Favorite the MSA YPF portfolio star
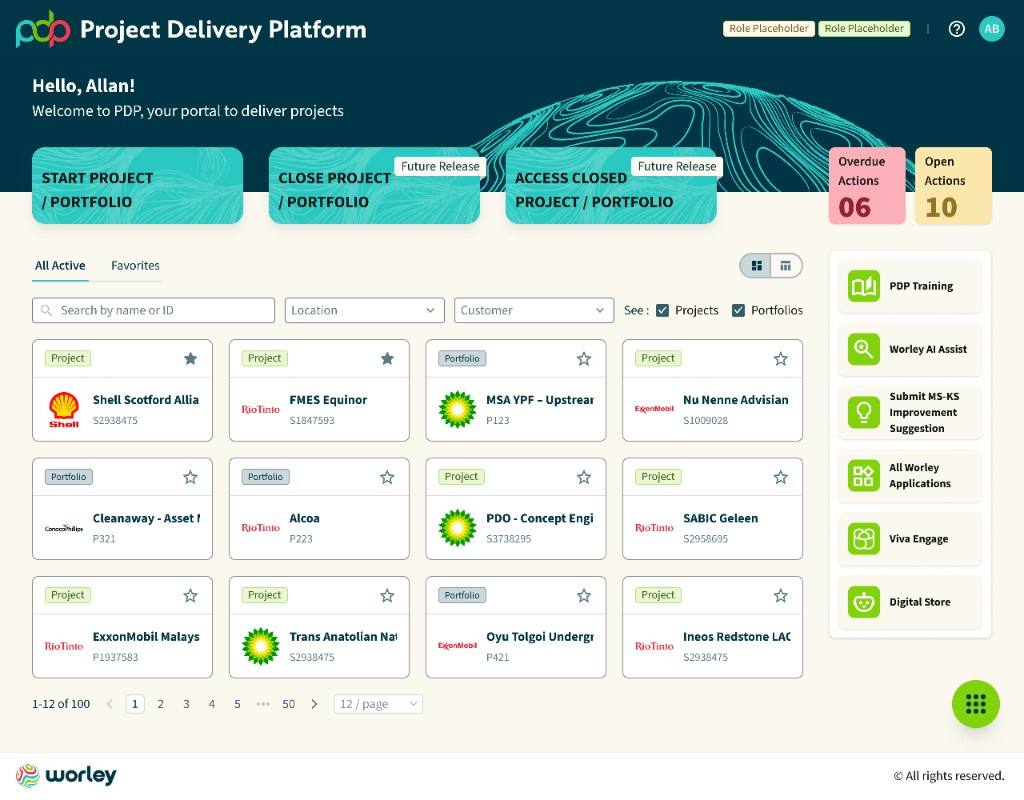Viewport: 1024px width, 800px height. pyautogui.click(x=584, y=359)
